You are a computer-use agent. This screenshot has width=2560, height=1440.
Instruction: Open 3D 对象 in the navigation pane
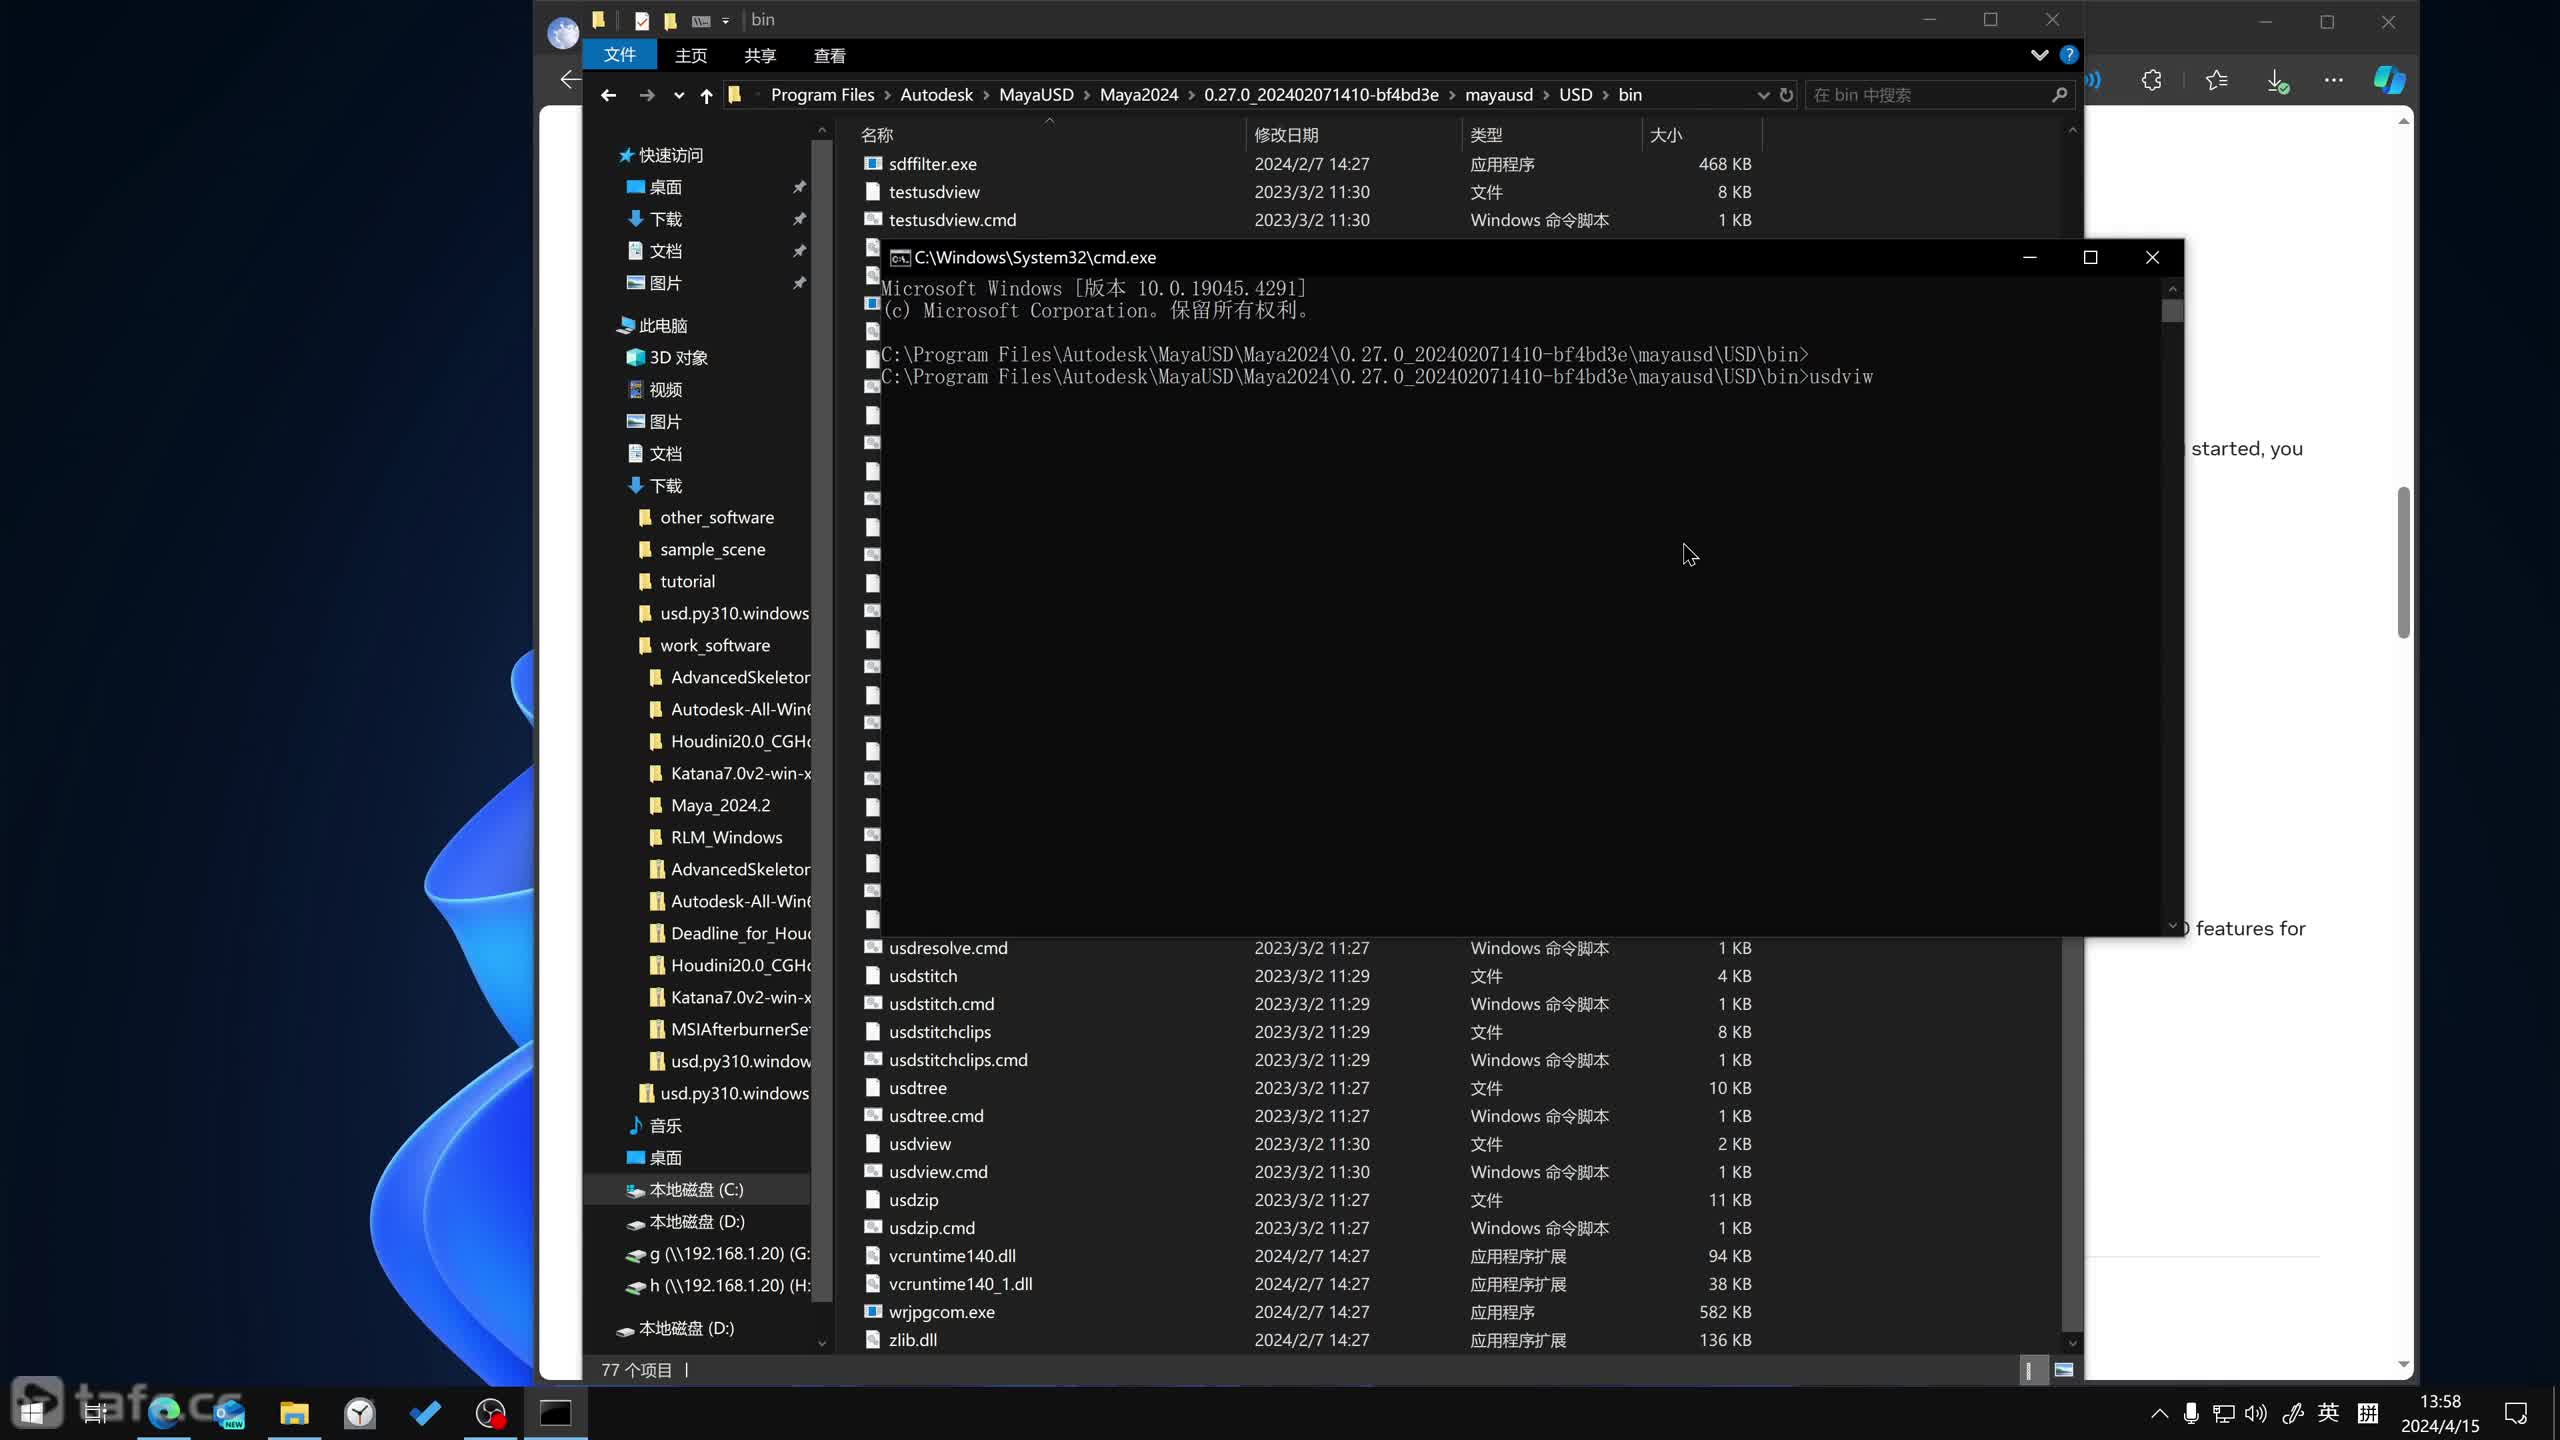click(x=678, y=357)
